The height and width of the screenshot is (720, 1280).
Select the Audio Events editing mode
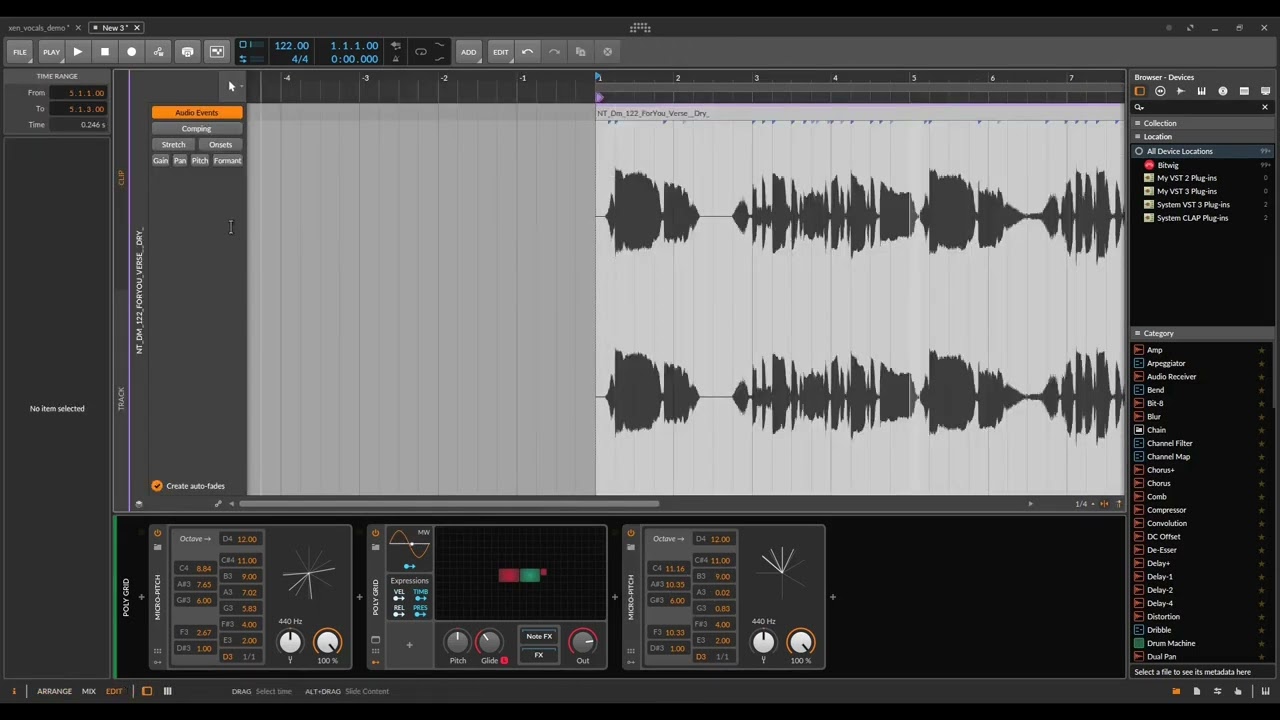pyautogui.click(x=197, y=113)
